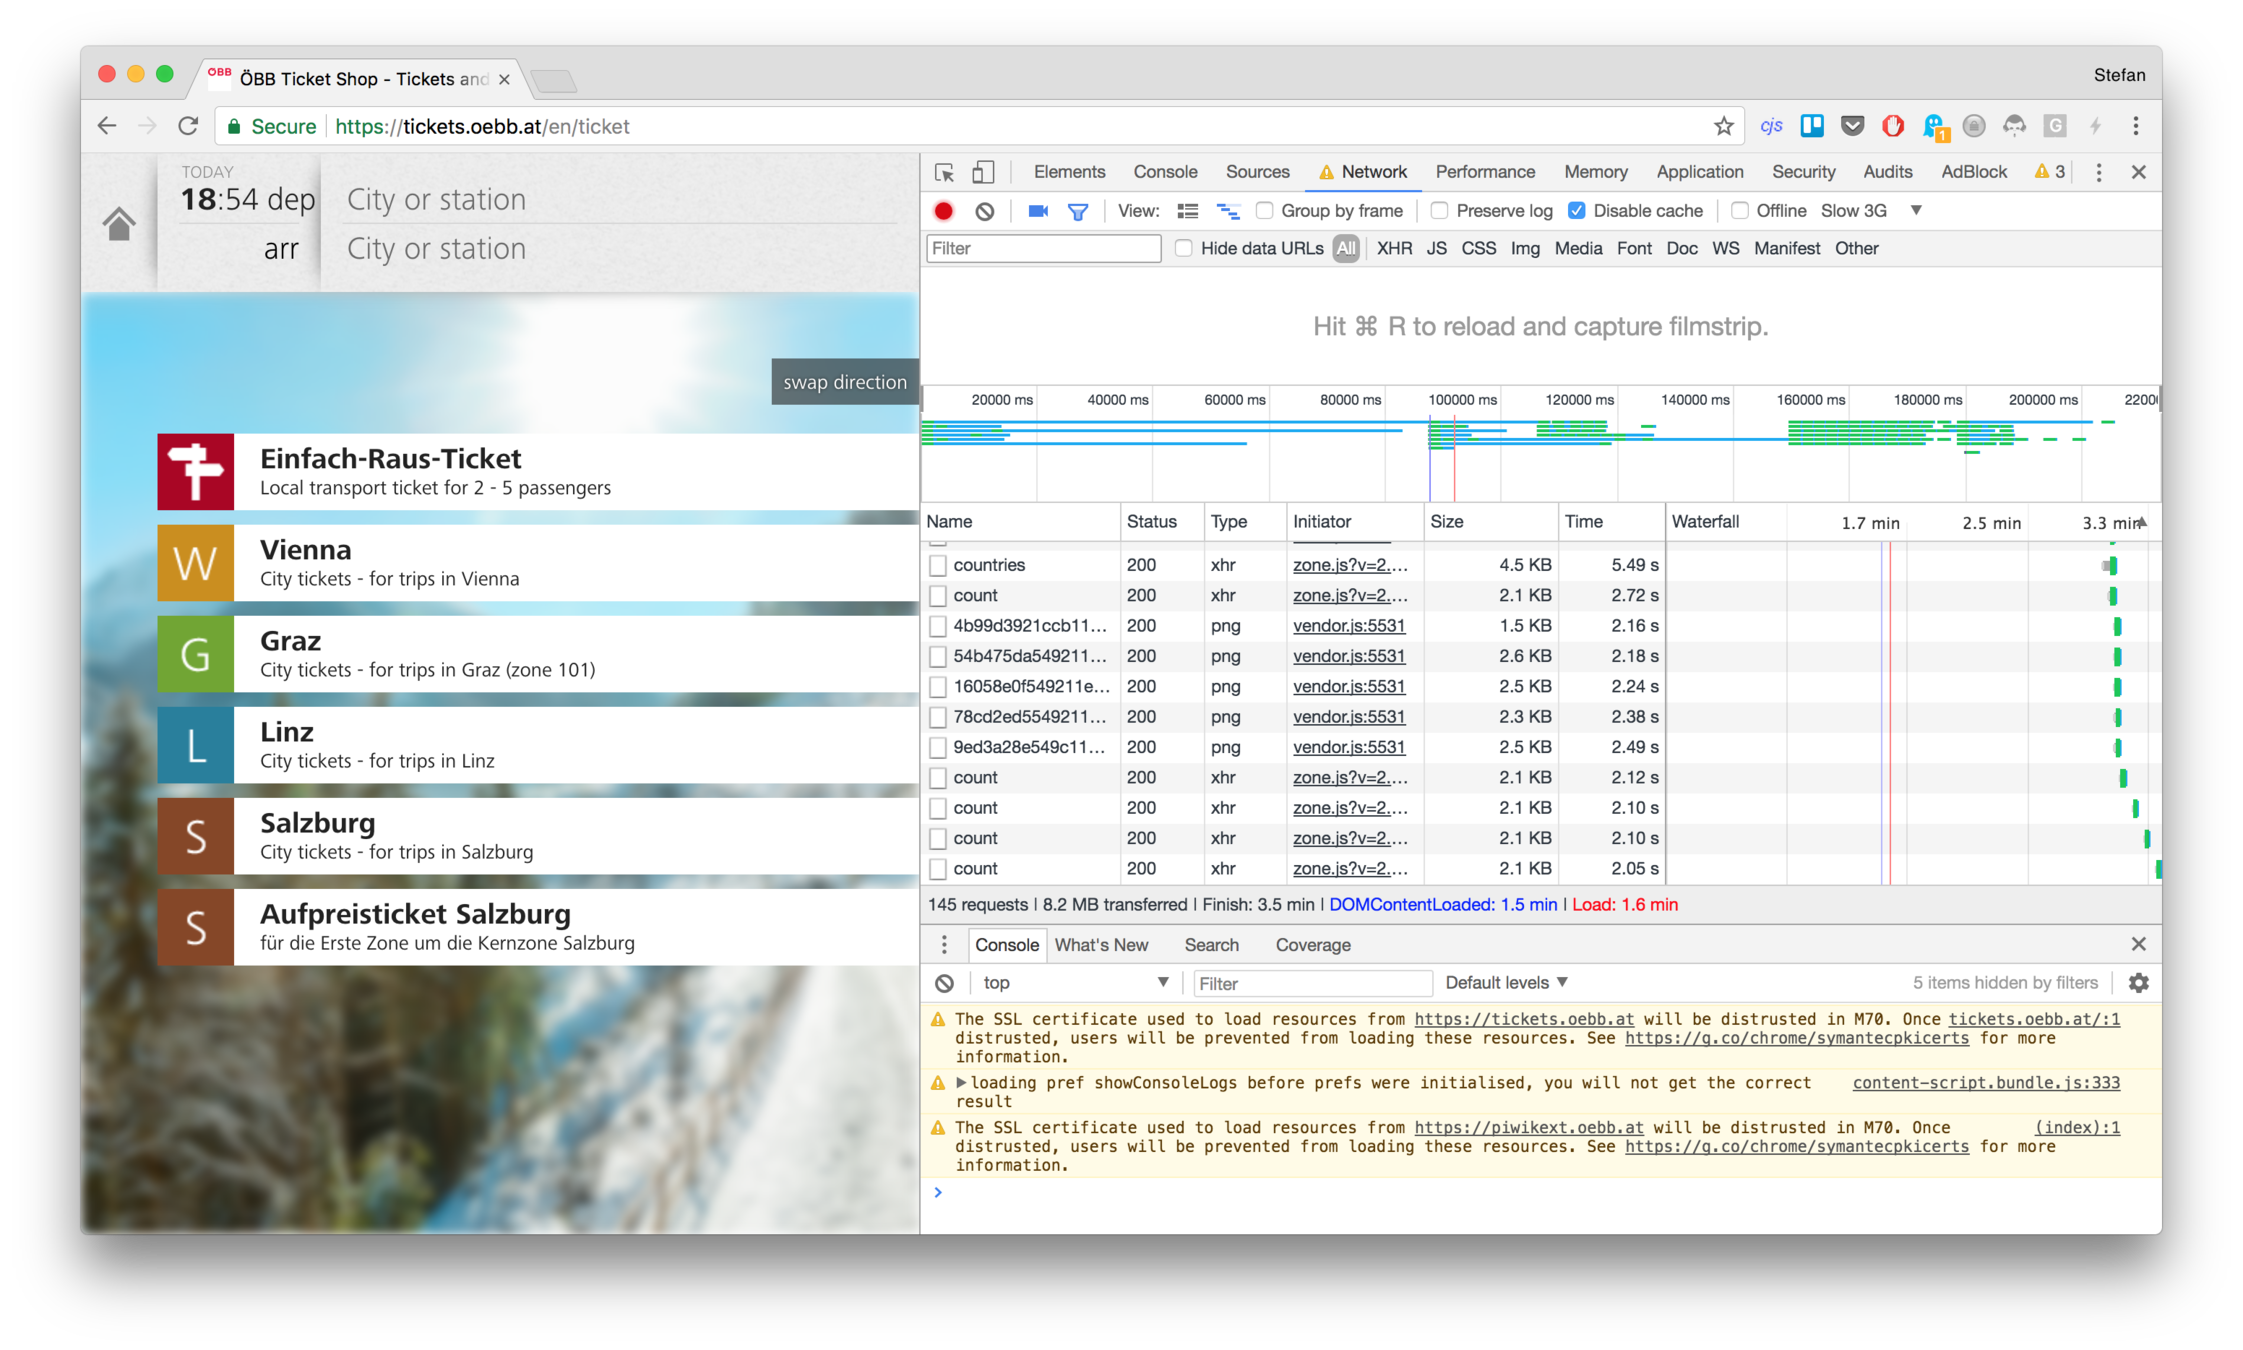Image resolution: width=2243 pixels, height=1350 pixels.
Task: Bookmark this page with the star
Action: 1723,126
